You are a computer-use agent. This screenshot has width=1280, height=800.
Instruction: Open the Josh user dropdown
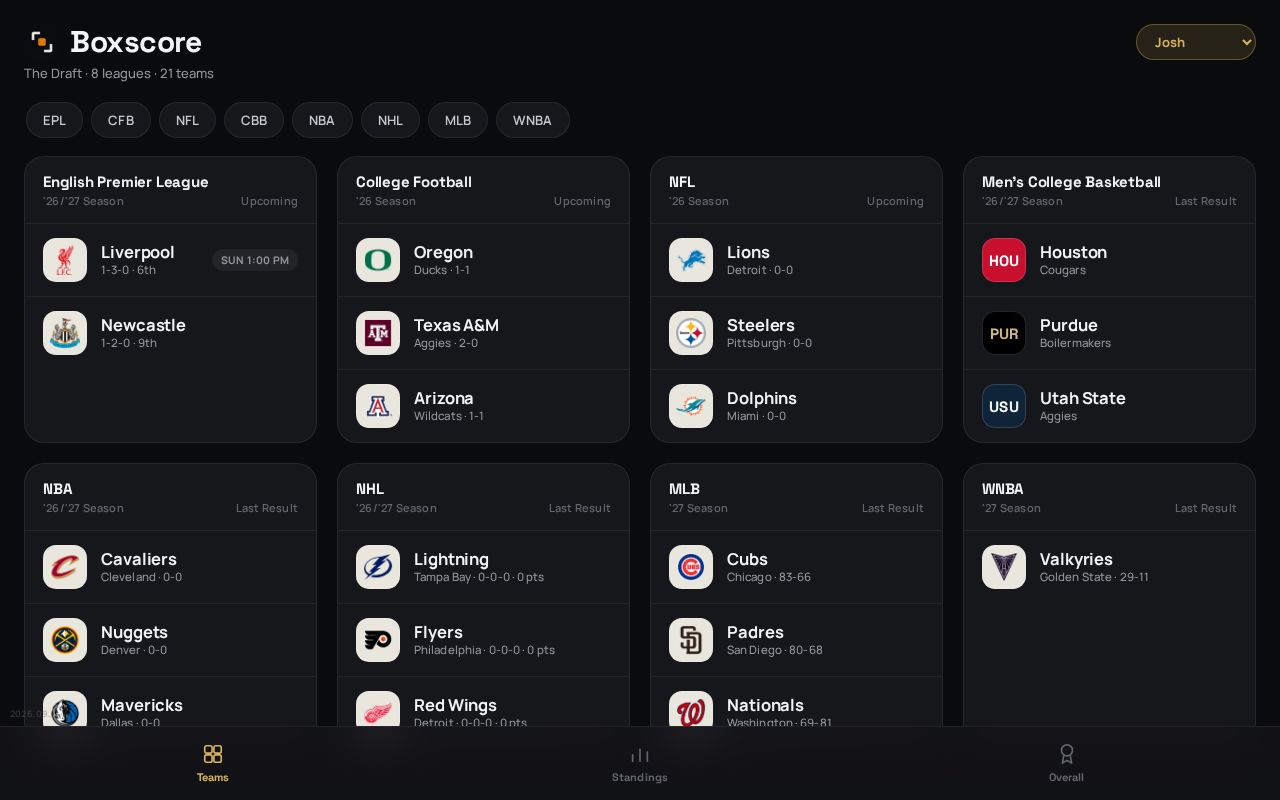point(1195,42)
